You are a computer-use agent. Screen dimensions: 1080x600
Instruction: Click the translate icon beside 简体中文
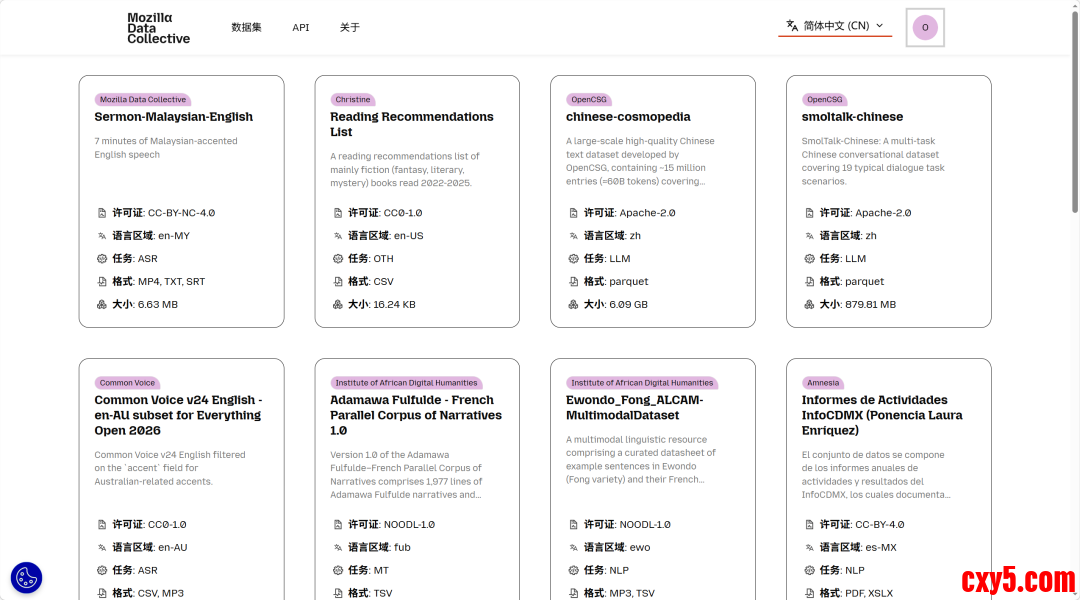[x=792, y=26]
